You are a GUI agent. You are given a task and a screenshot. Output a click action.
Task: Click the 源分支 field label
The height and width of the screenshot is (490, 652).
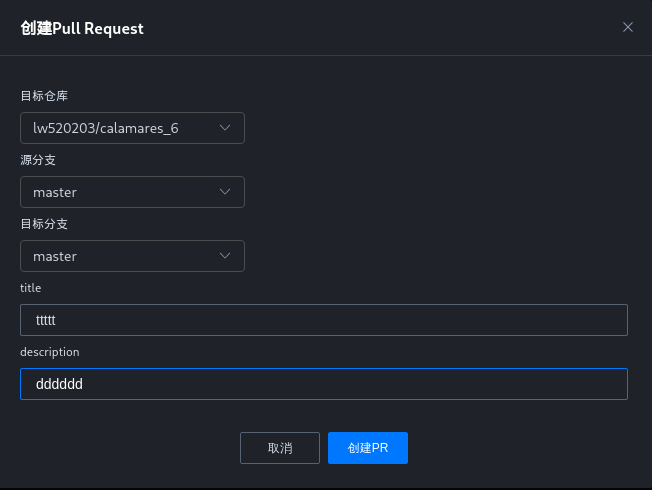[38, 160]
